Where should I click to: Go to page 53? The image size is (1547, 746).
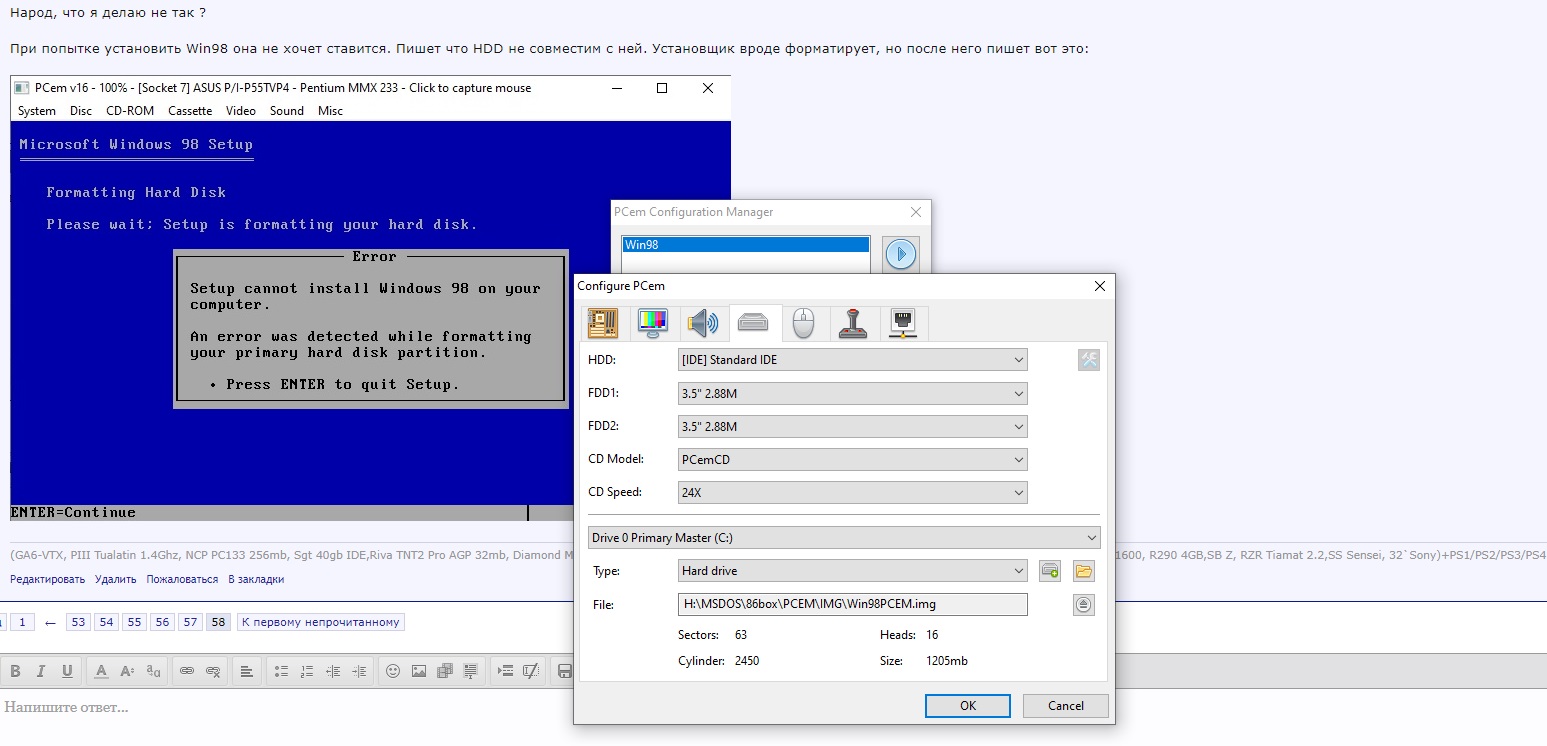point(78,622)
